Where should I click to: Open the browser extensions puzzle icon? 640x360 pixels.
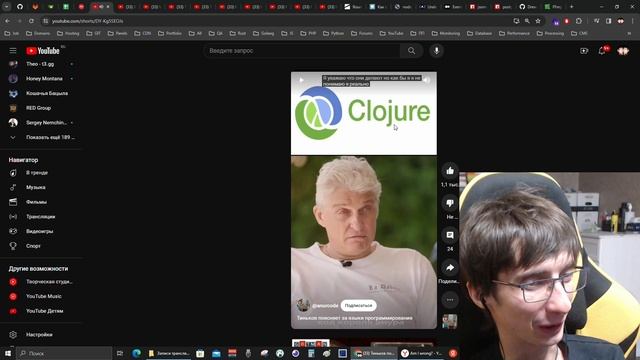[579, 21]
